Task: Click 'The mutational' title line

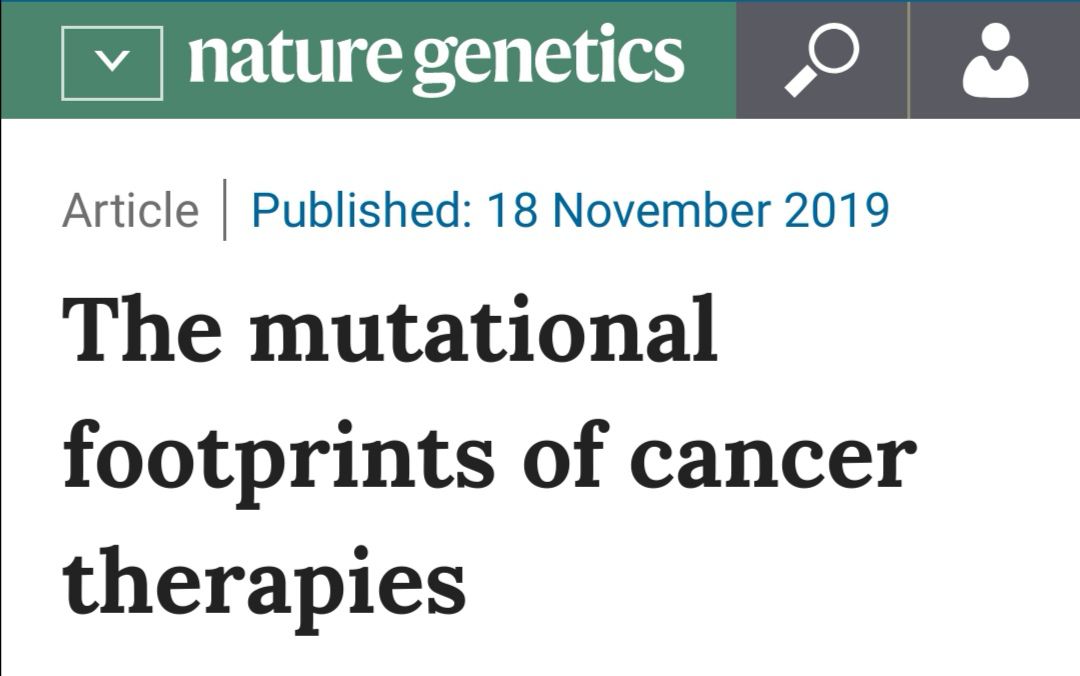Action: (390, 329)
